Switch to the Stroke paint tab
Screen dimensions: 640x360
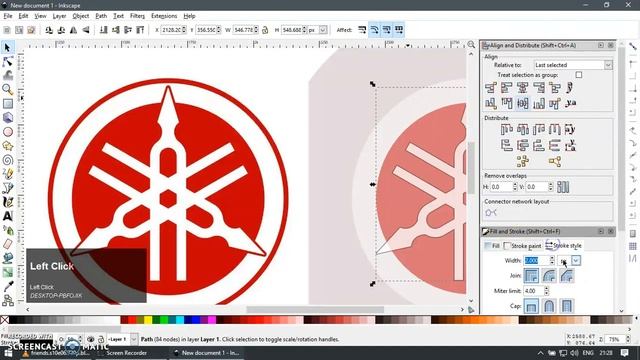[523, 246]
